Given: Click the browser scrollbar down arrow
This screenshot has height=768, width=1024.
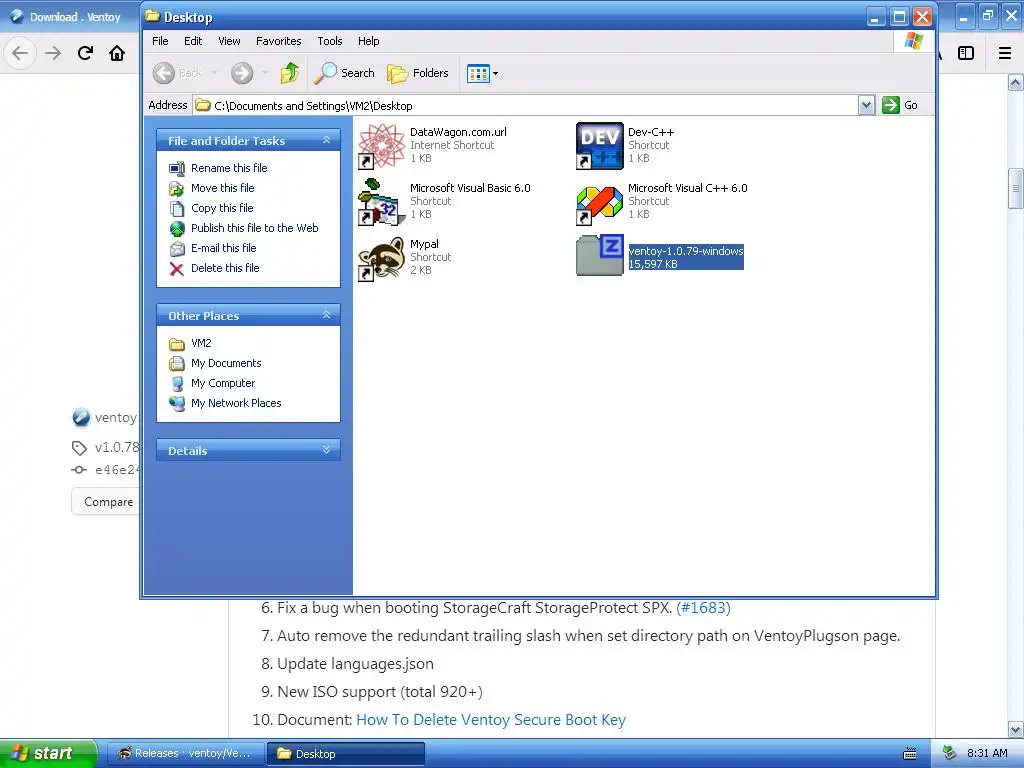Looking at the screenshot, I should tap(1016, 729).
